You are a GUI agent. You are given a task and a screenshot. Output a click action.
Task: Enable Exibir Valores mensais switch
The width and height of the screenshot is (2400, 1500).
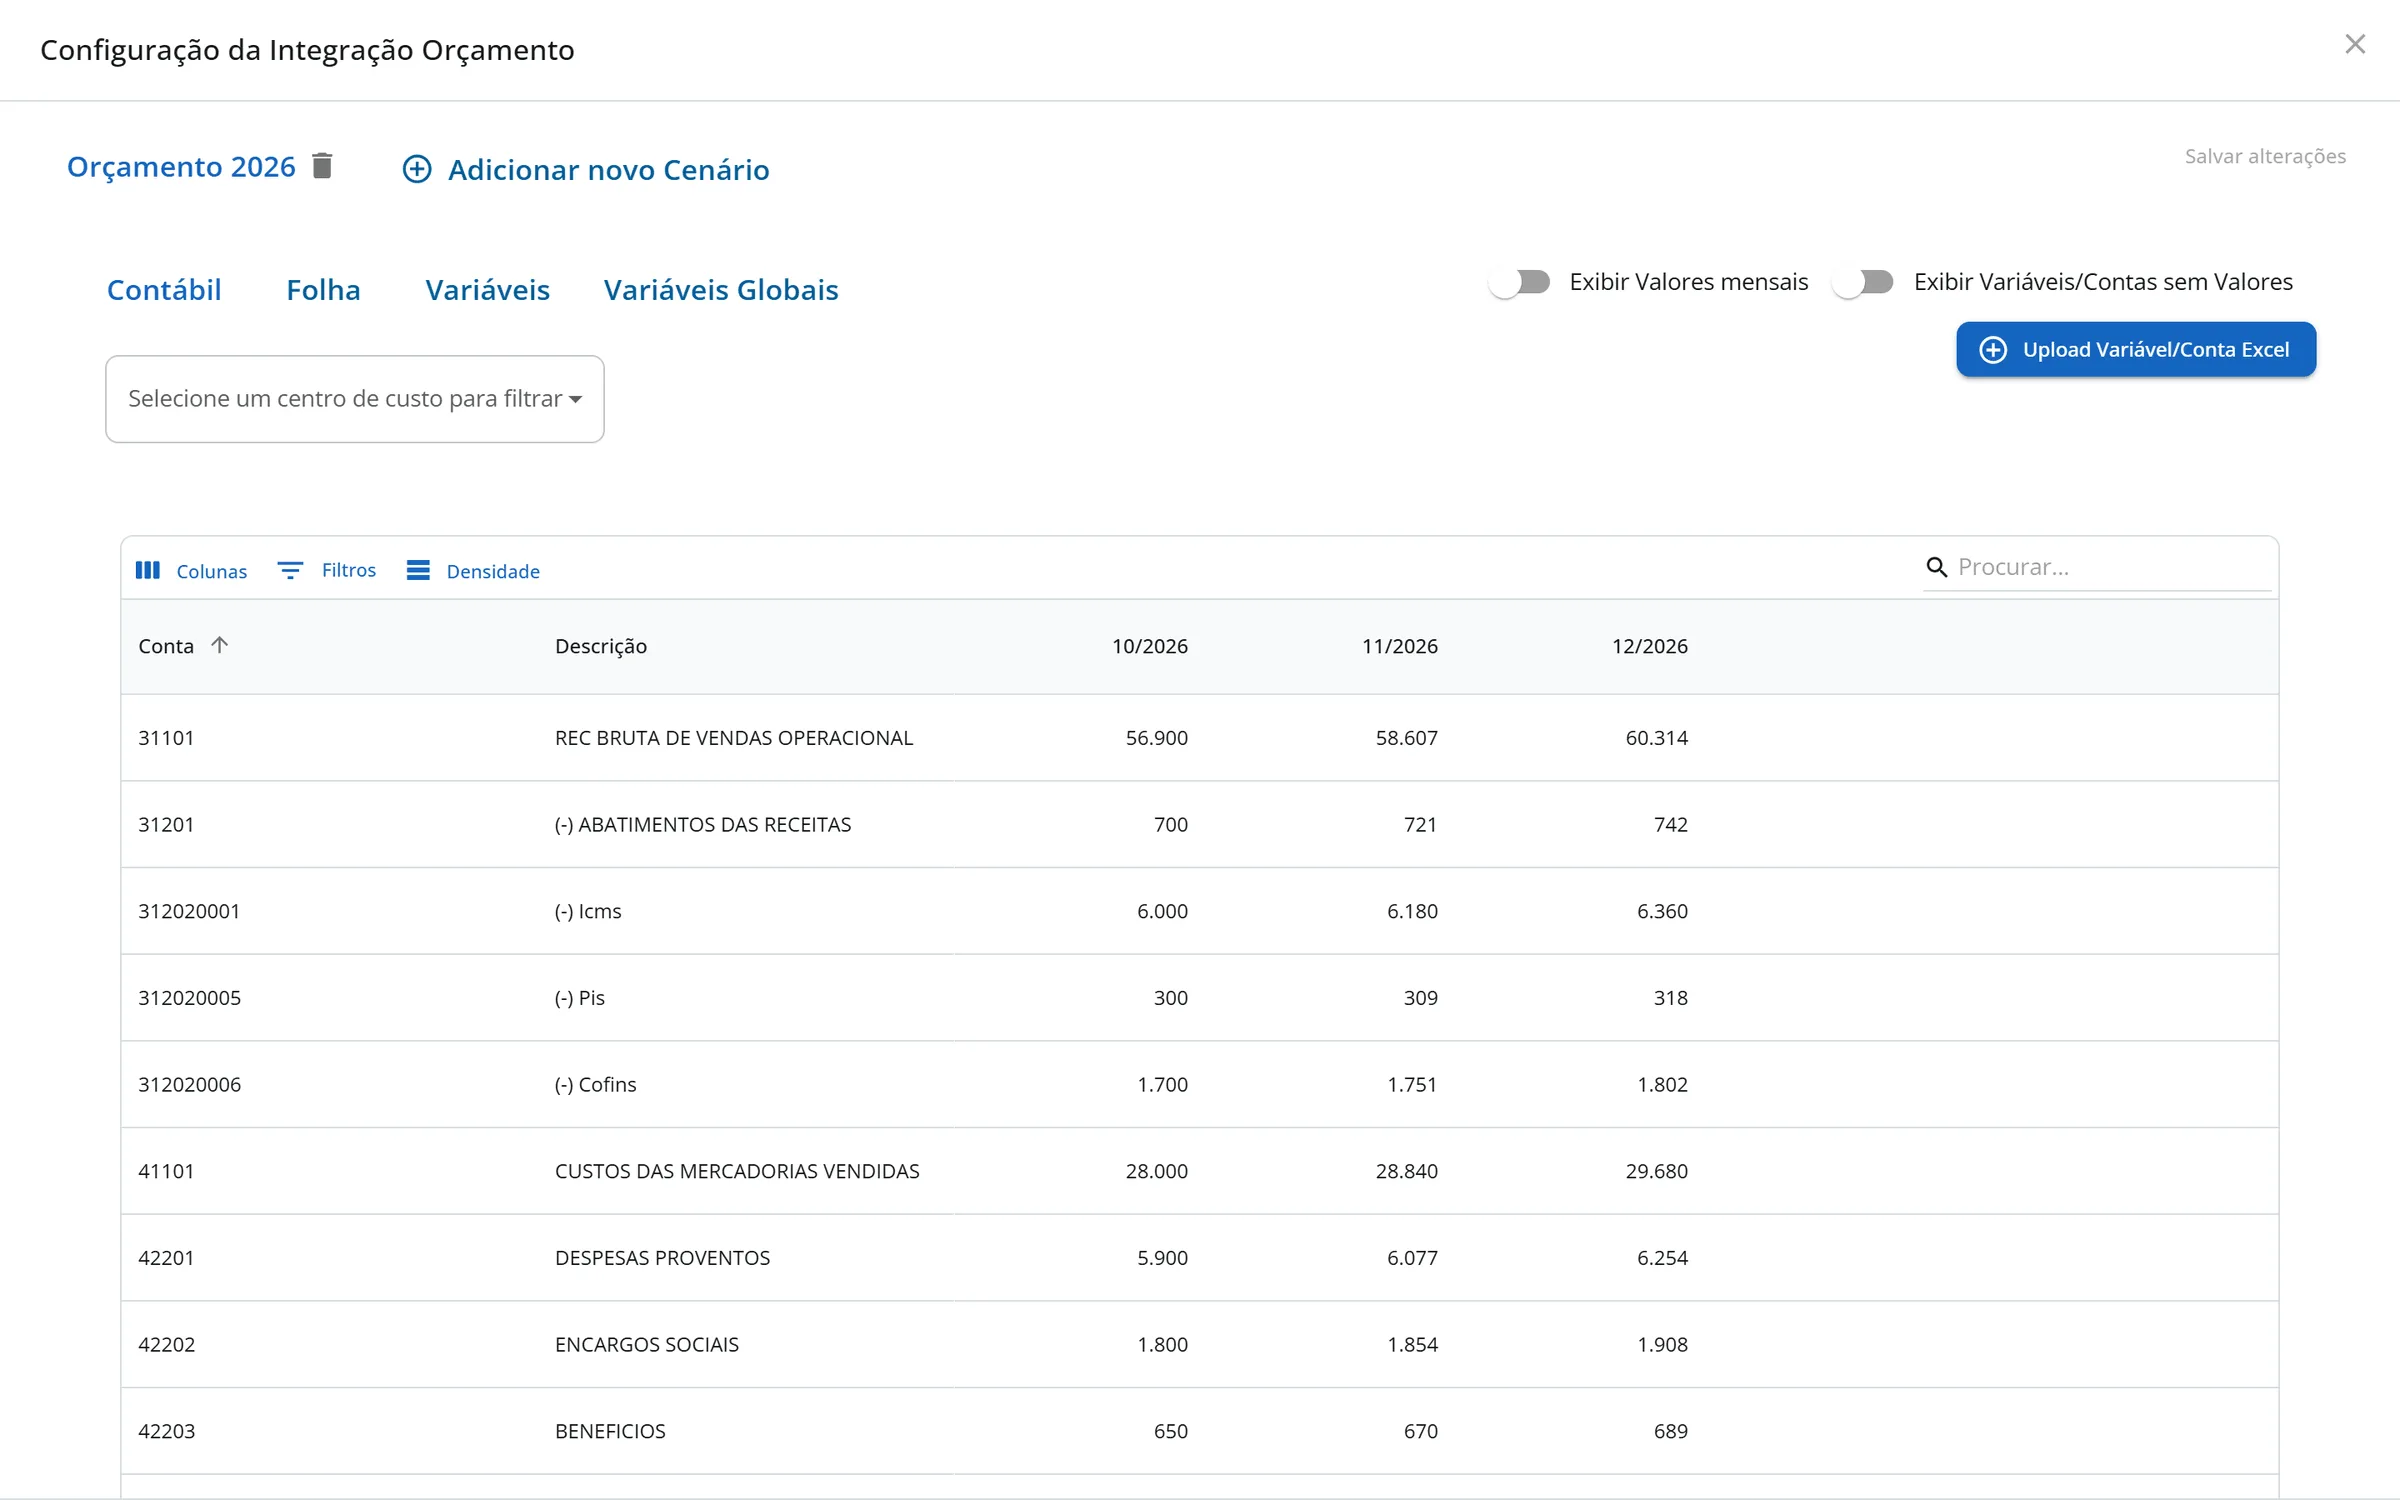coord(1519,282)
